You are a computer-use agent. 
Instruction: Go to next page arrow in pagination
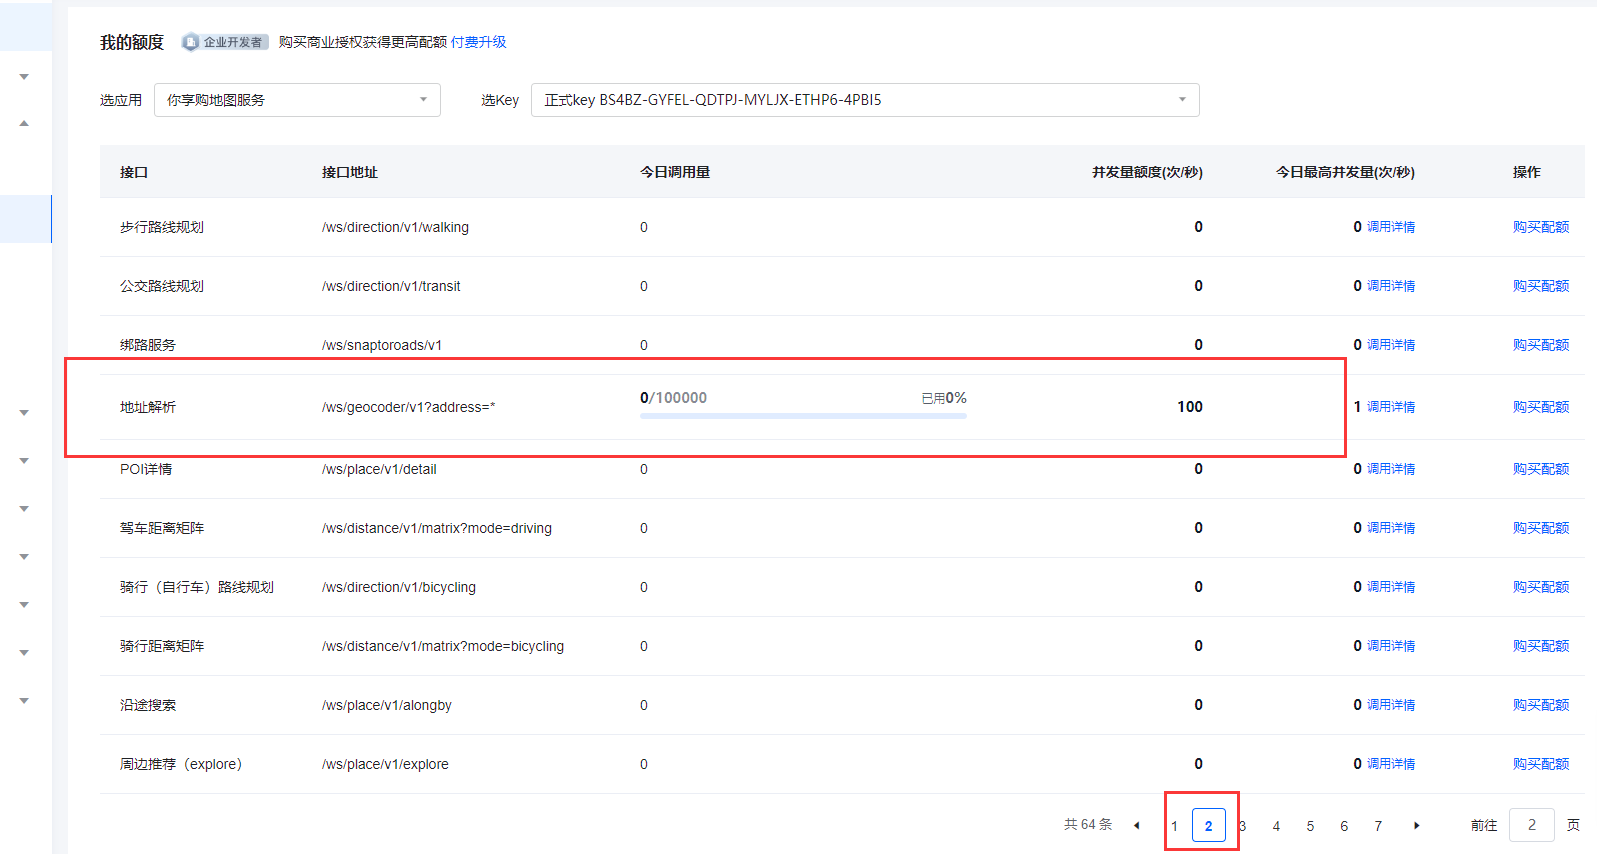[1416, 825]
